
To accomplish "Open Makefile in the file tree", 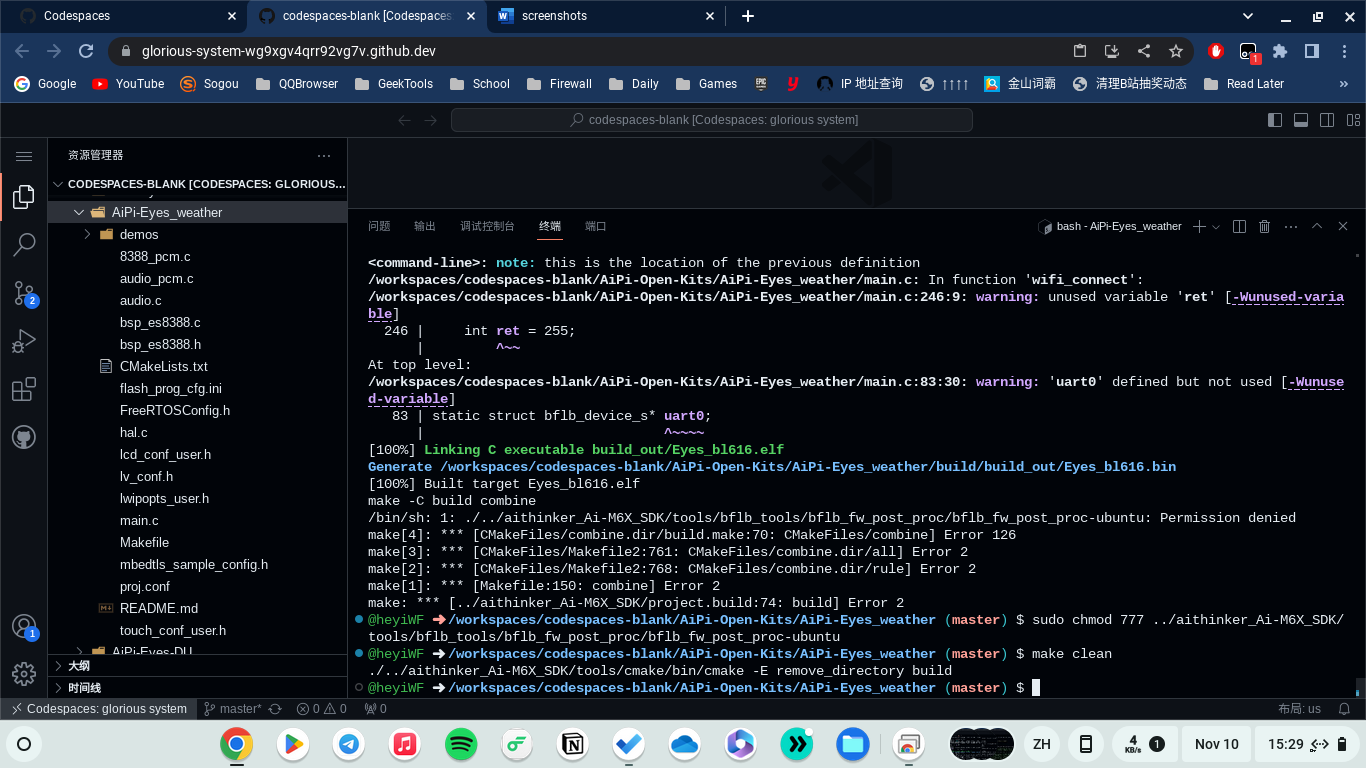I will (144, 542).
